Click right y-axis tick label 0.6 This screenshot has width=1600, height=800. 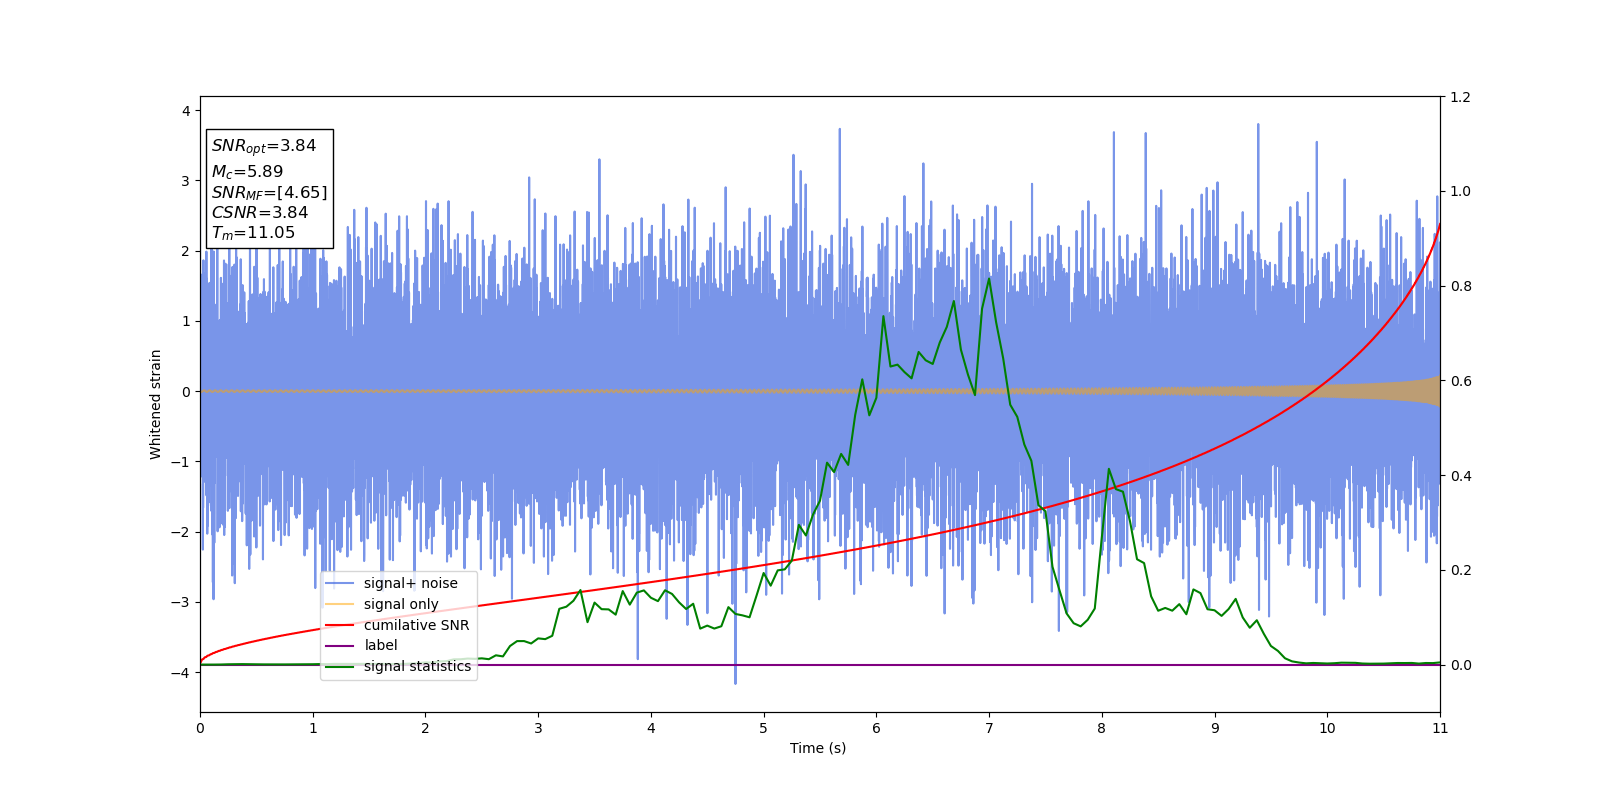click(x=1460, y=381)
